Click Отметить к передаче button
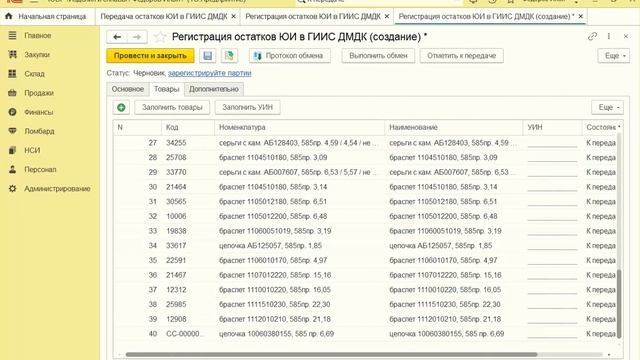 pos(462,56)
